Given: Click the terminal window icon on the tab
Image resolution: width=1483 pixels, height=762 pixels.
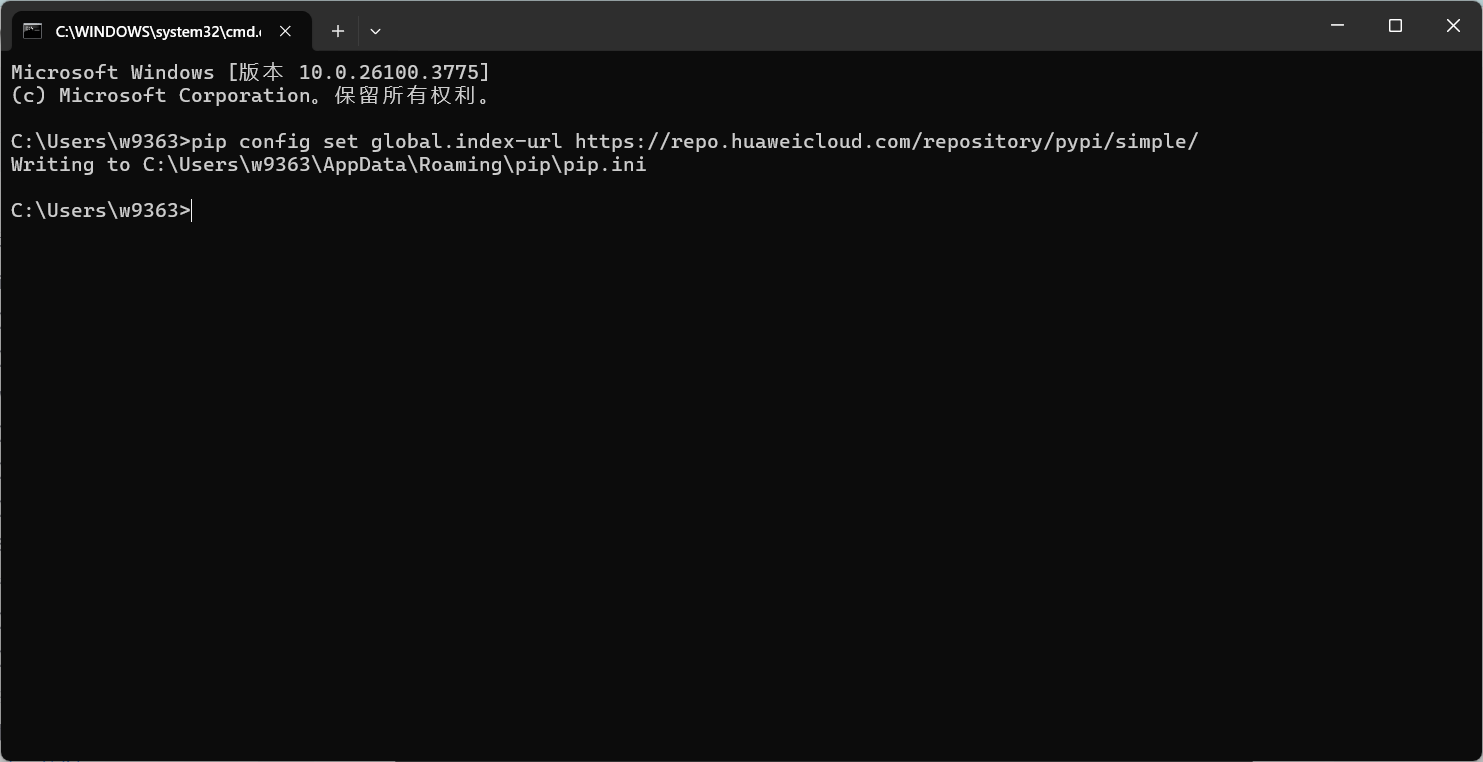Looking at the screenshot, I should [x=33, y=31].
